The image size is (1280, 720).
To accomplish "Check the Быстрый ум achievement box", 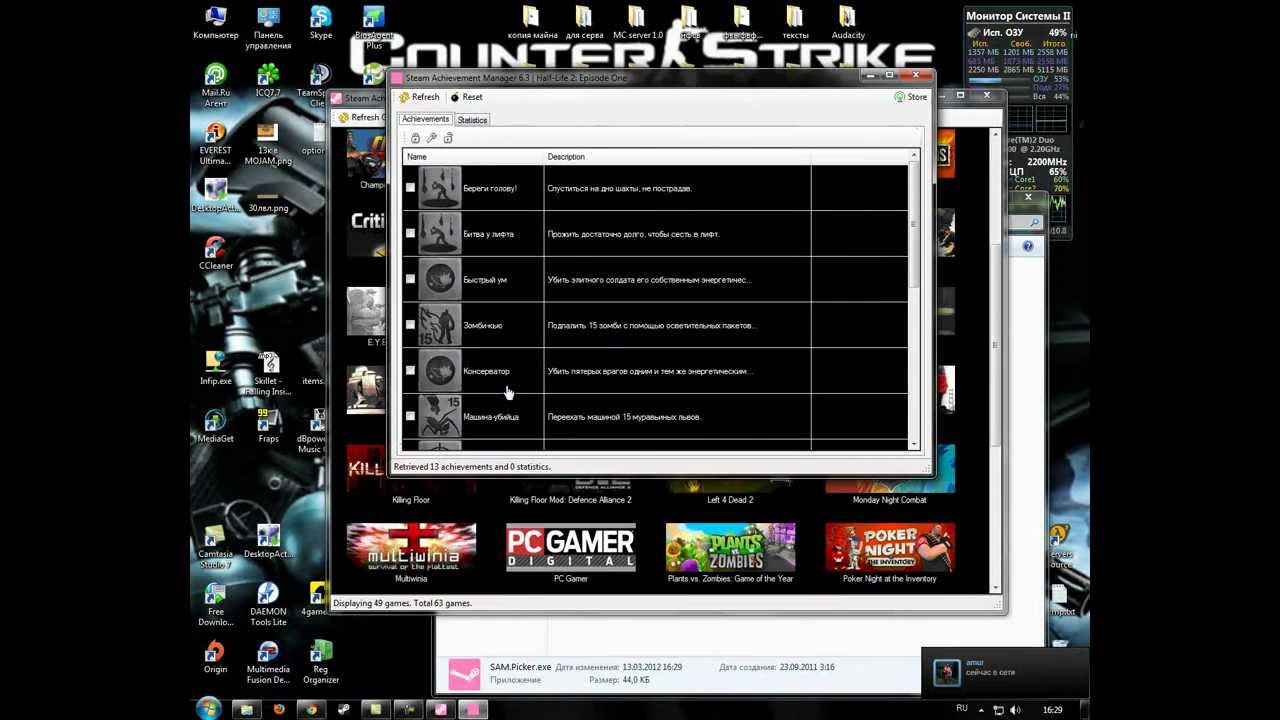I will point(410,279).
